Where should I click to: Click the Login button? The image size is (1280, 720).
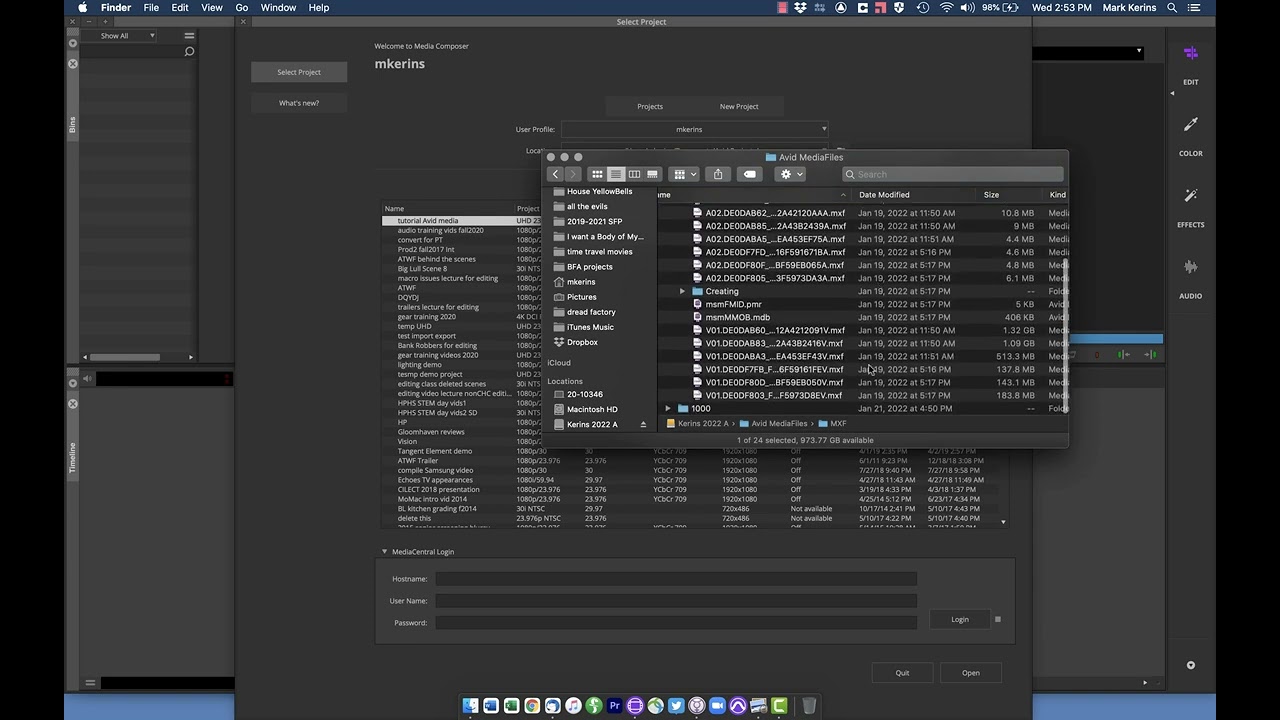click(x=960, y=619)
